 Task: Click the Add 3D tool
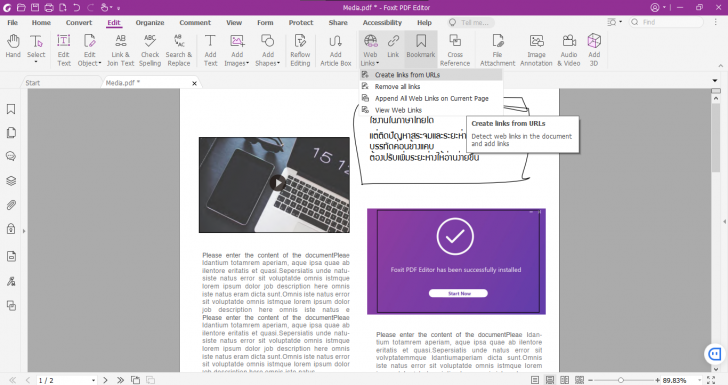coord(594,50)
